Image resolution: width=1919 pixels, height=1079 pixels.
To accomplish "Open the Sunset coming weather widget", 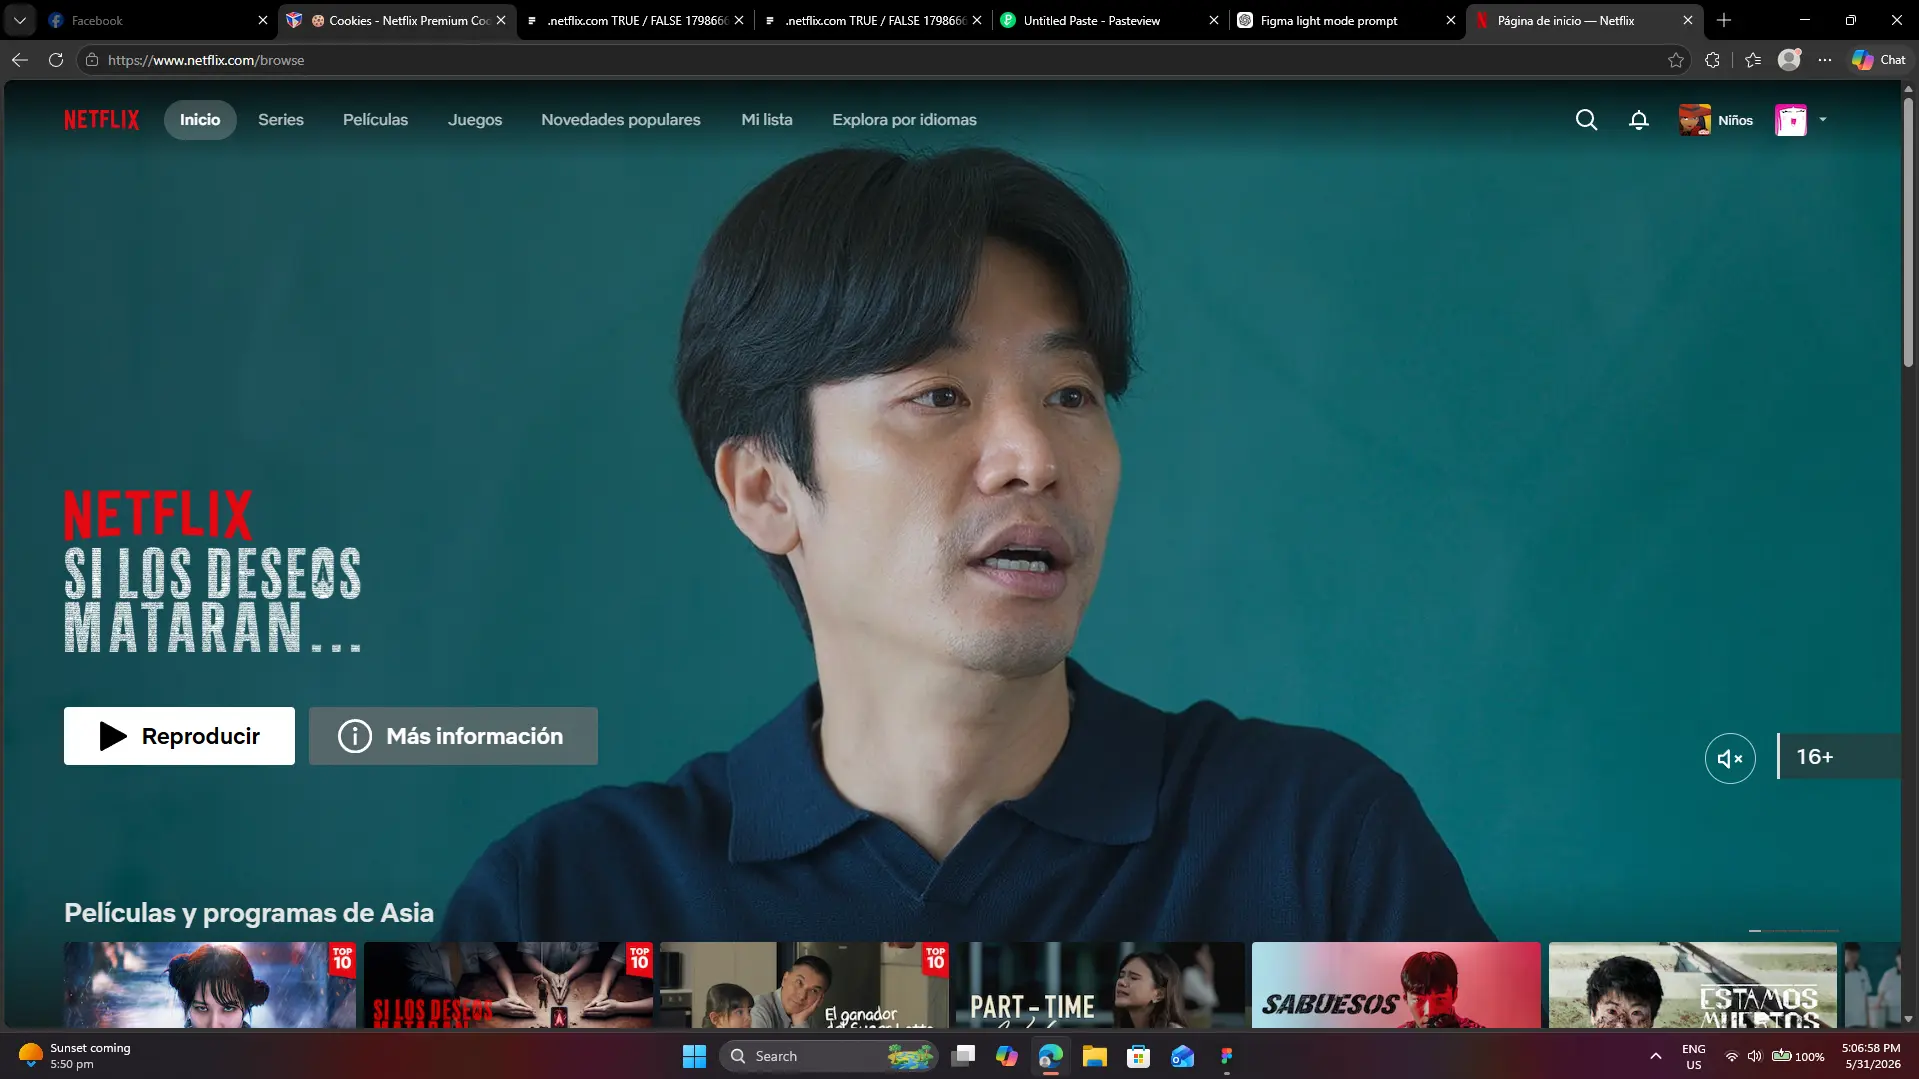I will pos(75,1056).
